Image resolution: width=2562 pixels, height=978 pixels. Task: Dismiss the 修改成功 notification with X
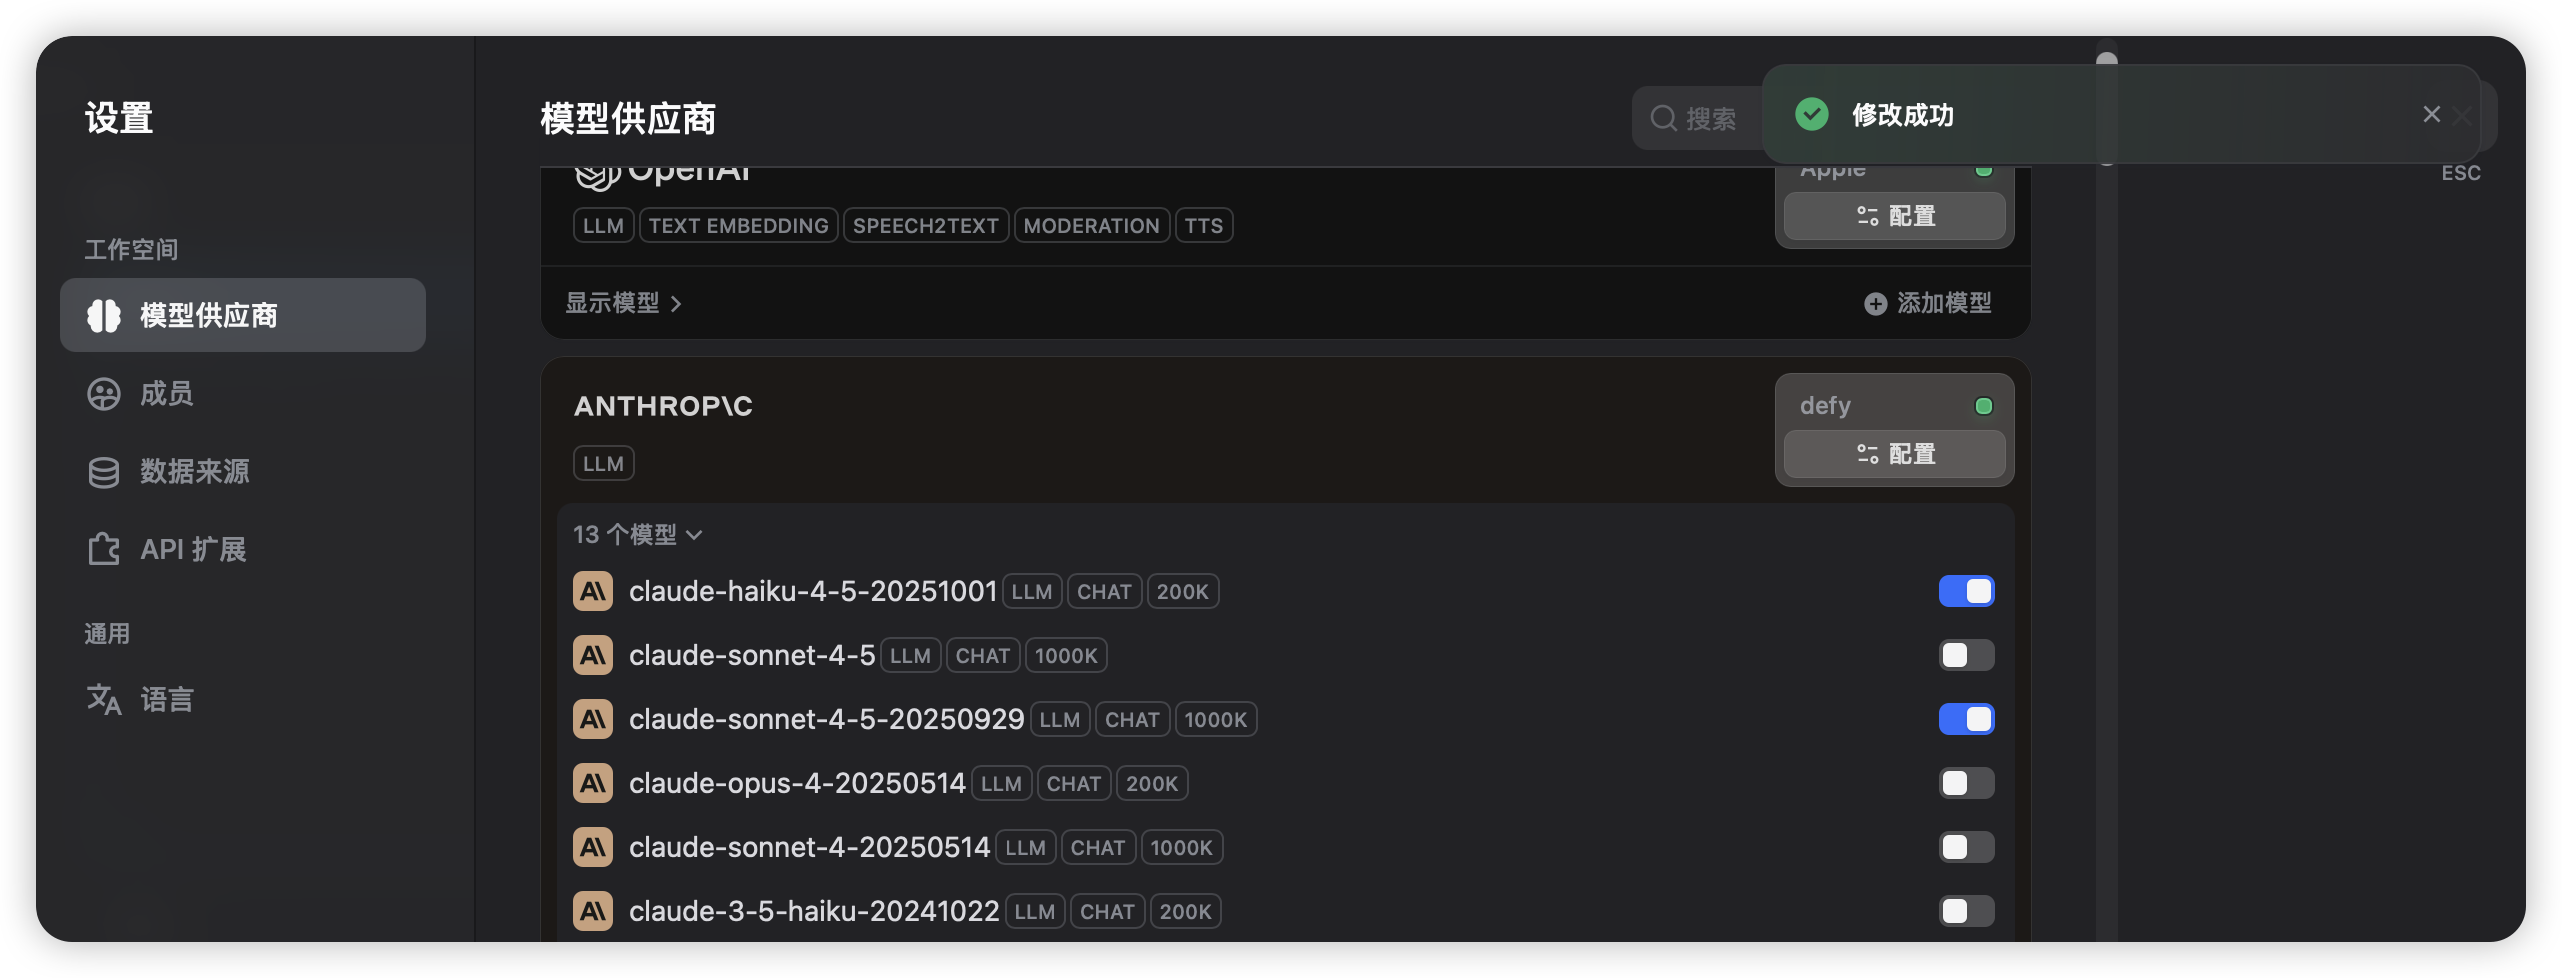pyautogui.click(x=2431, y=115)
